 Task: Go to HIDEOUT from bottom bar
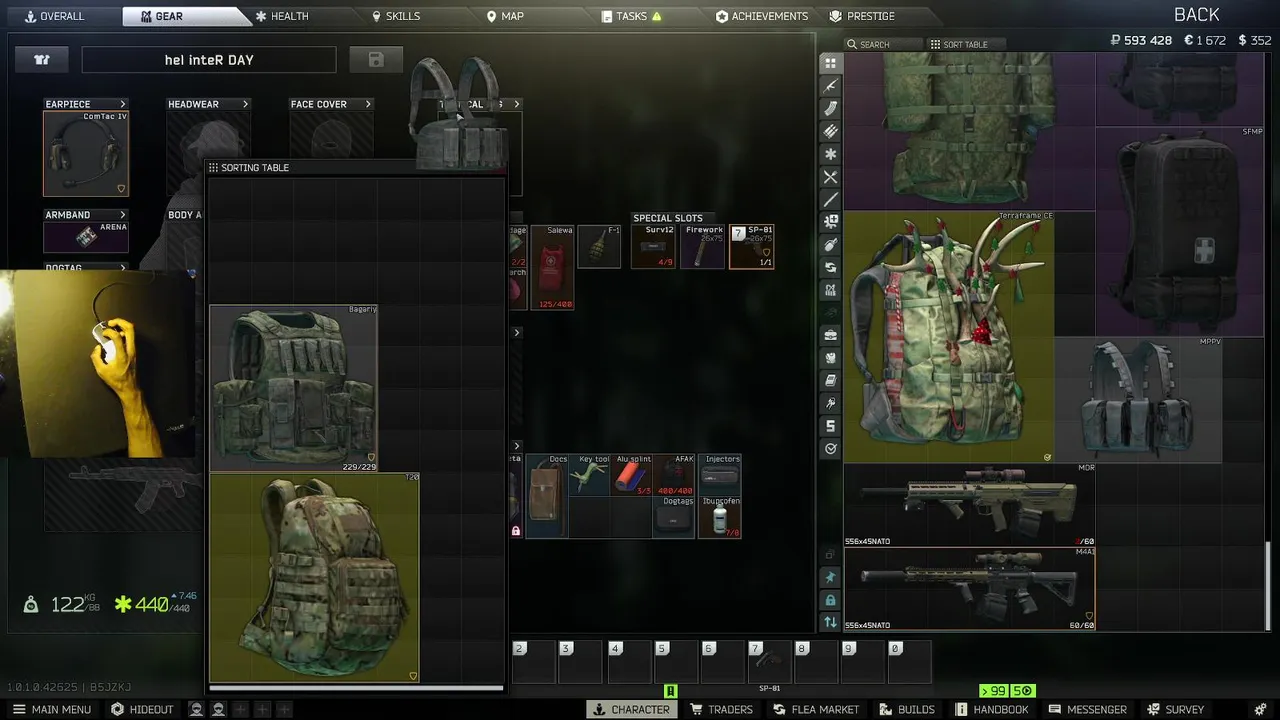[x=142, y=709]
